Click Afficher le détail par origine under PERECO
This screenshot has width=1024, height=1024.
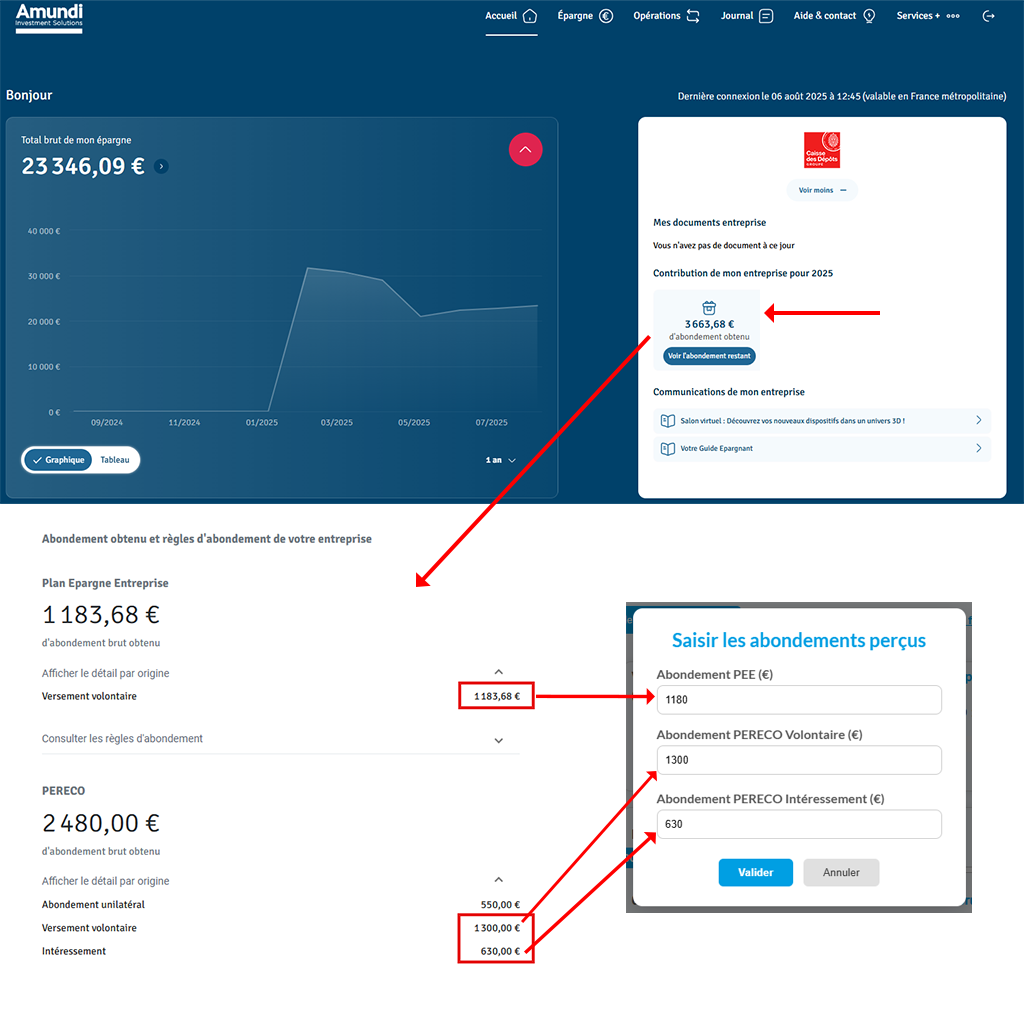click(105, 881)
